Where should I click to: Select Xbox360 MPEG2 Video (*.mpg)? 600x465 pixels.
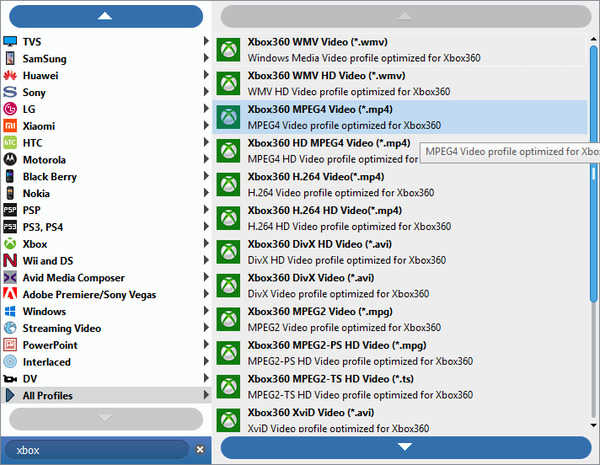coord(400,319)
